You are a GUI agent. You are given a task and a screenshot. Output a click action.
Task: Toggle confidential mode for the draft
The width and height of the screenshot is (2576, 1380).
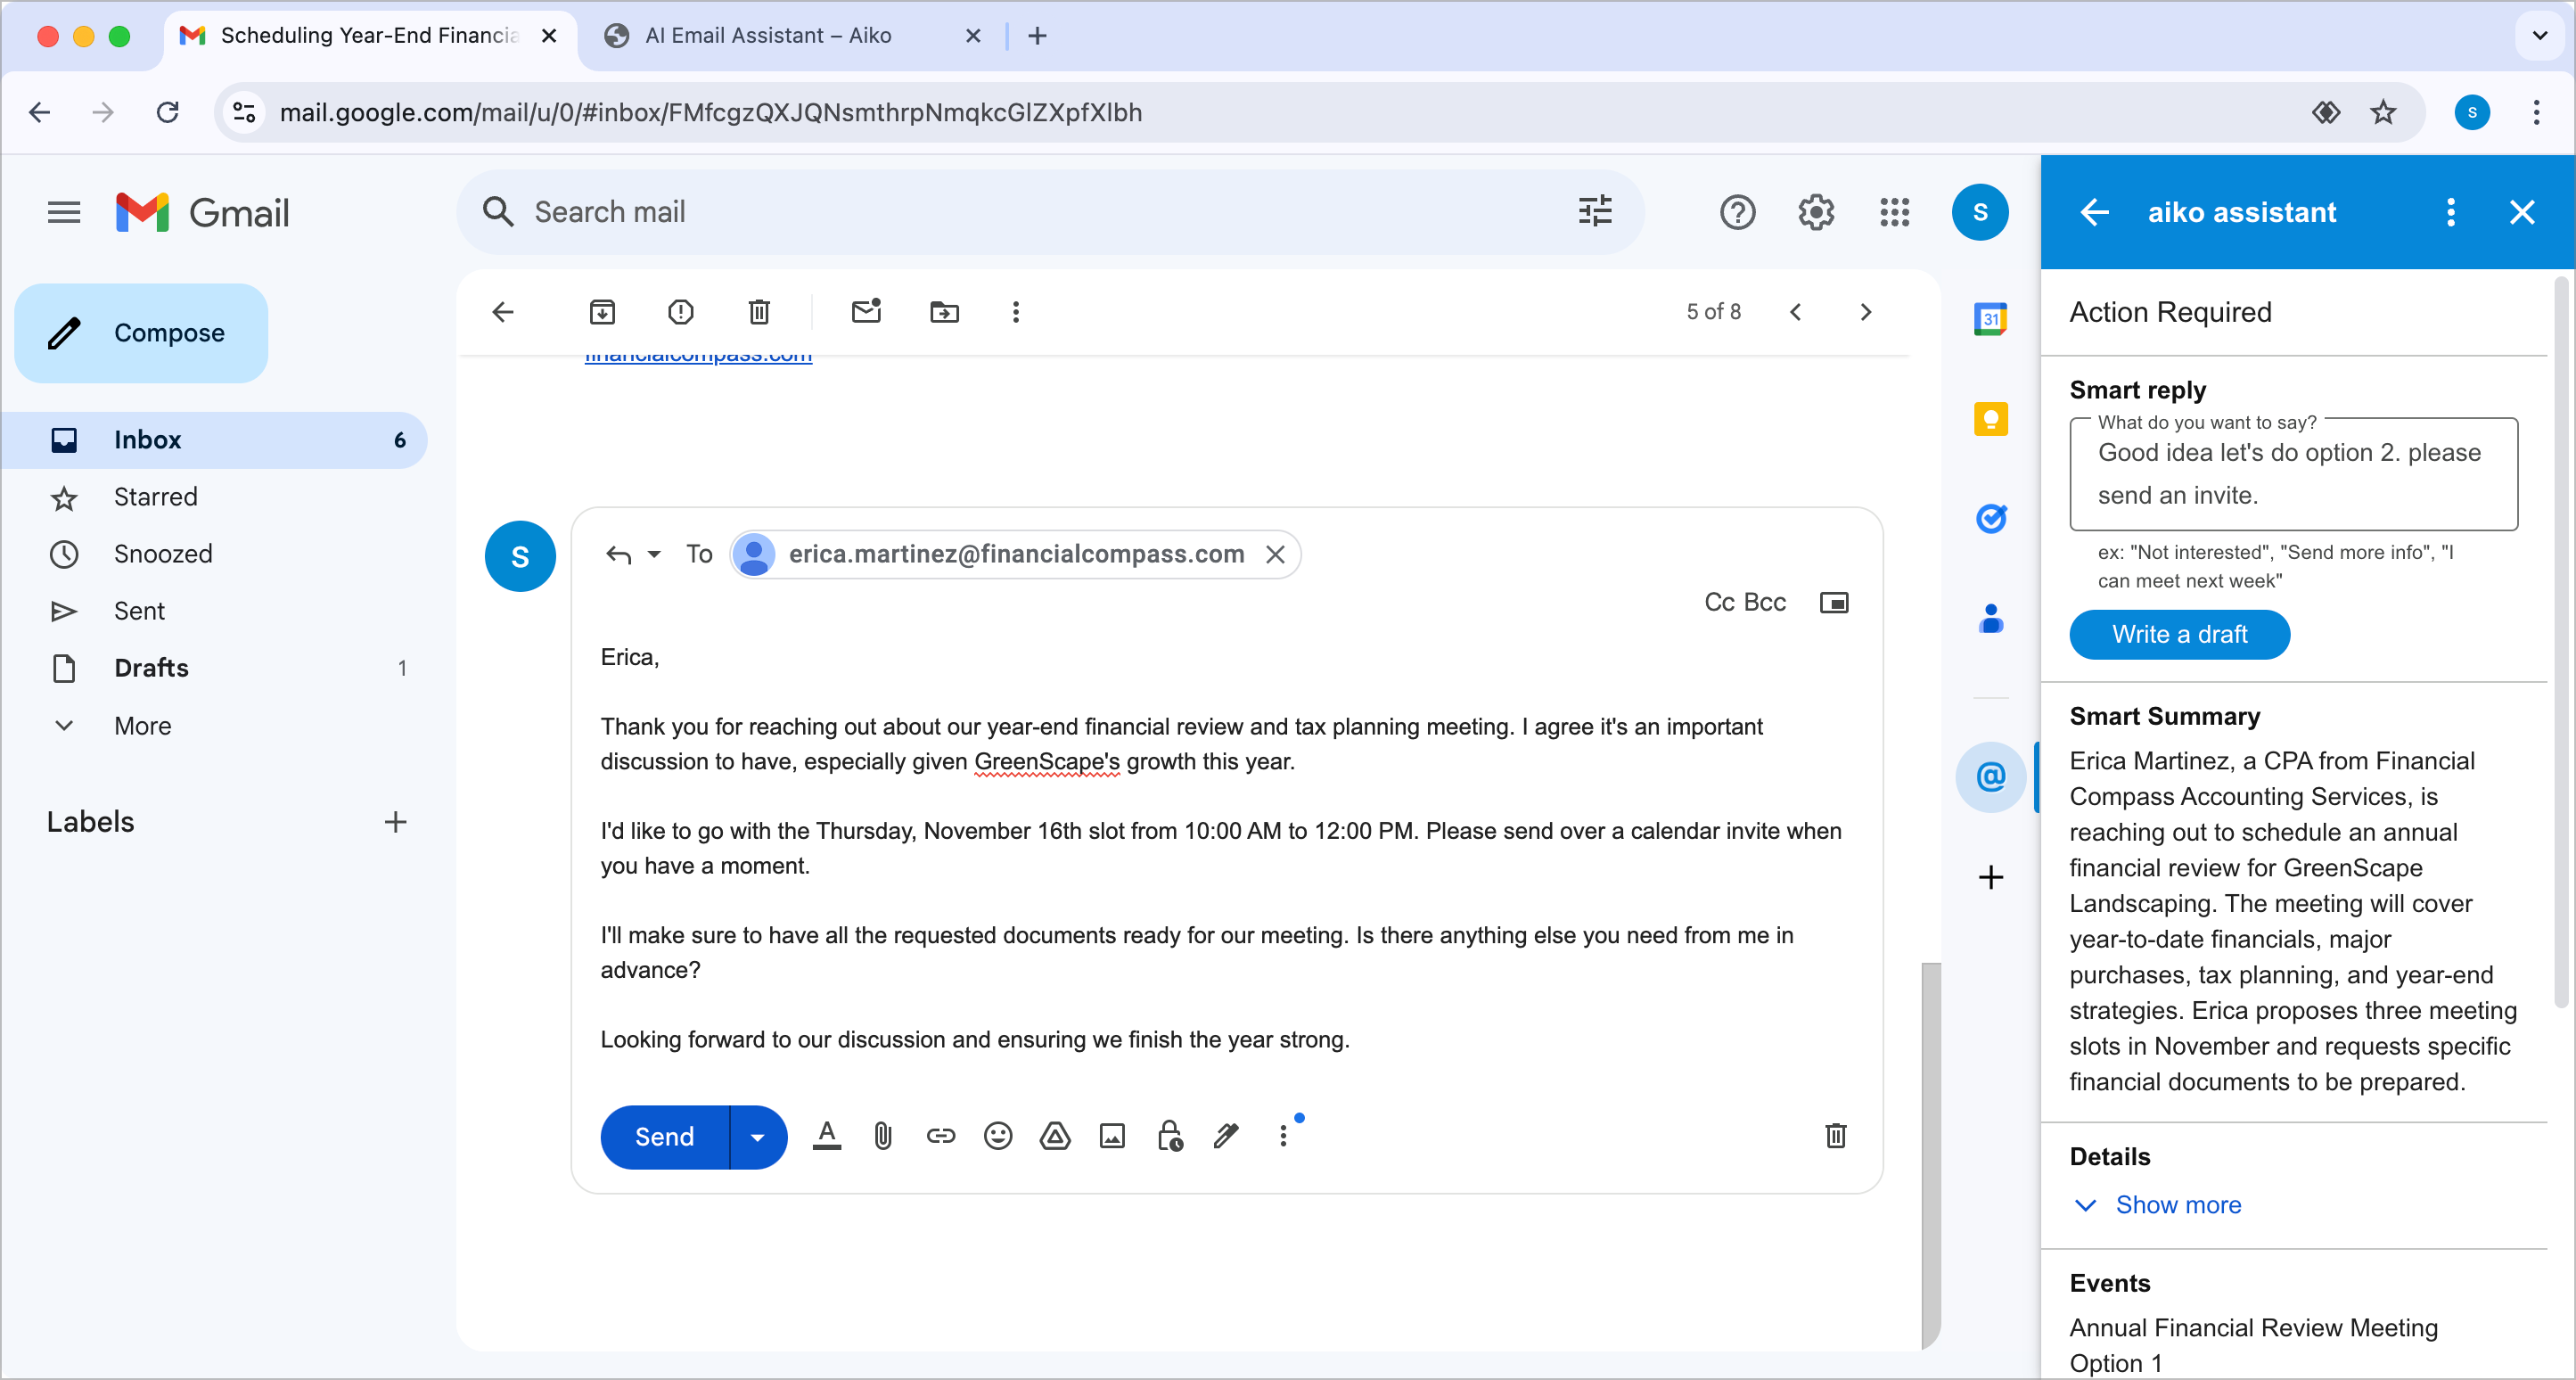pyautogui.click(x=1168, y=1136)
